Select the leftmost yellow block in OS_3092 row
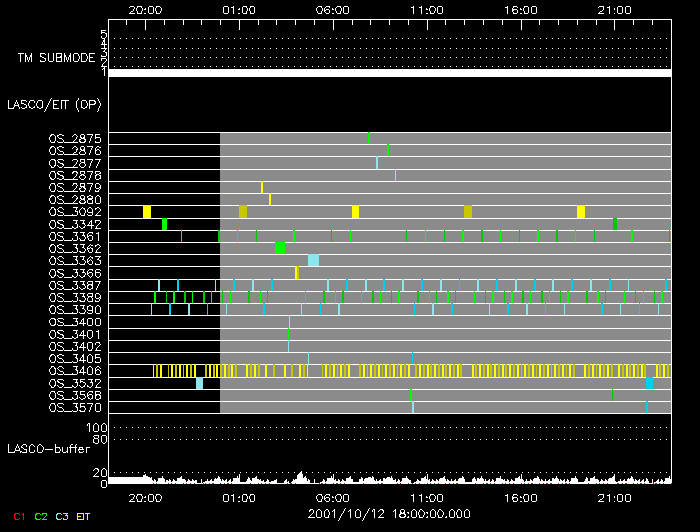 (147, 211)
